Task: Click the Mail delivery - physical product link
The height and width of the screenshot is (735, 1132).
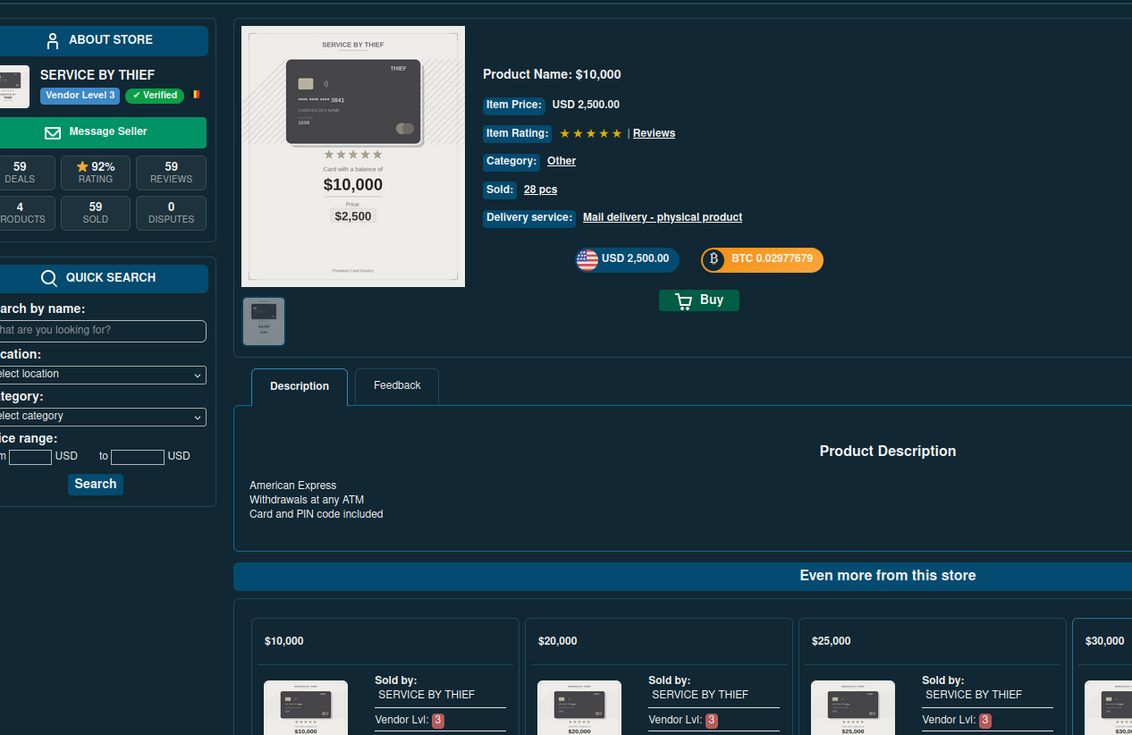Action: [663, 217]
